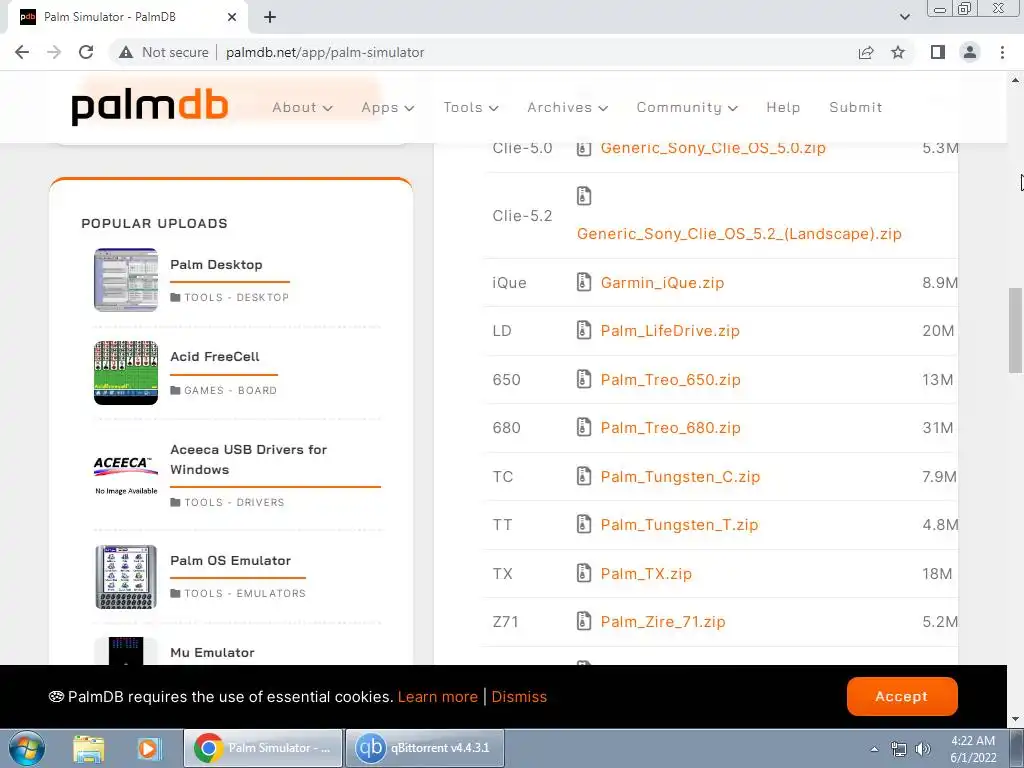Close the Palm Simulator tab
The height and width of the screenshot is (768, 1024).
tap(232, 17)
